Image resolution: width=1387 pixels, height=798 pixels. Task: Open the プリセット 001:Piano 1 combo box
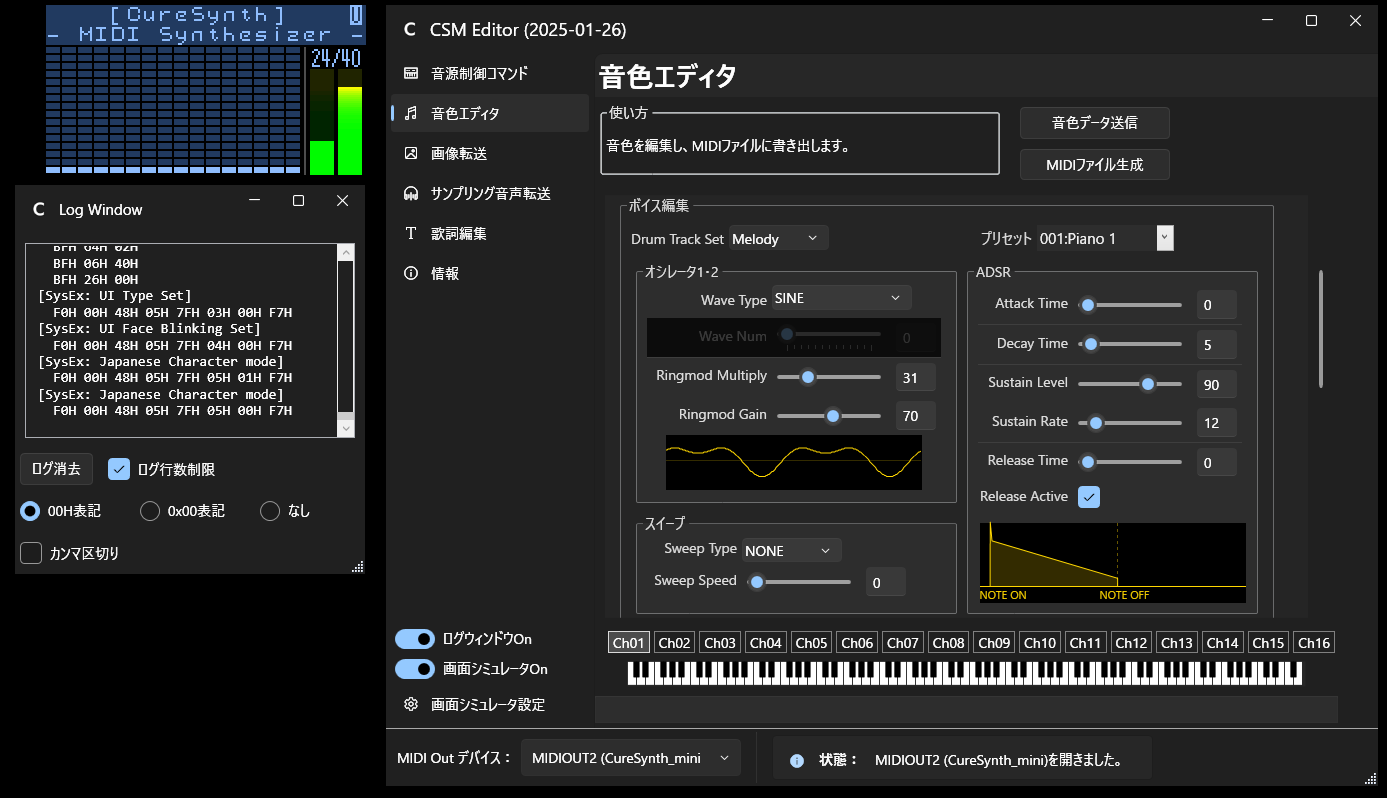[x=1104, y=238]
